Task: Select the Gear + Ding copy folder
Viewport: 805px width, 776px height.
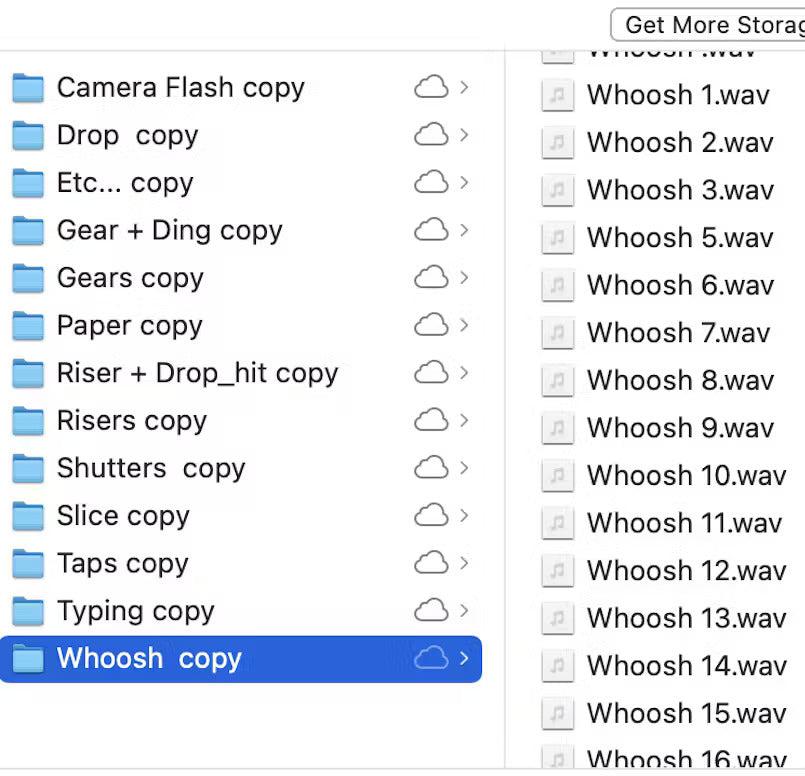Action: point(170,230)
